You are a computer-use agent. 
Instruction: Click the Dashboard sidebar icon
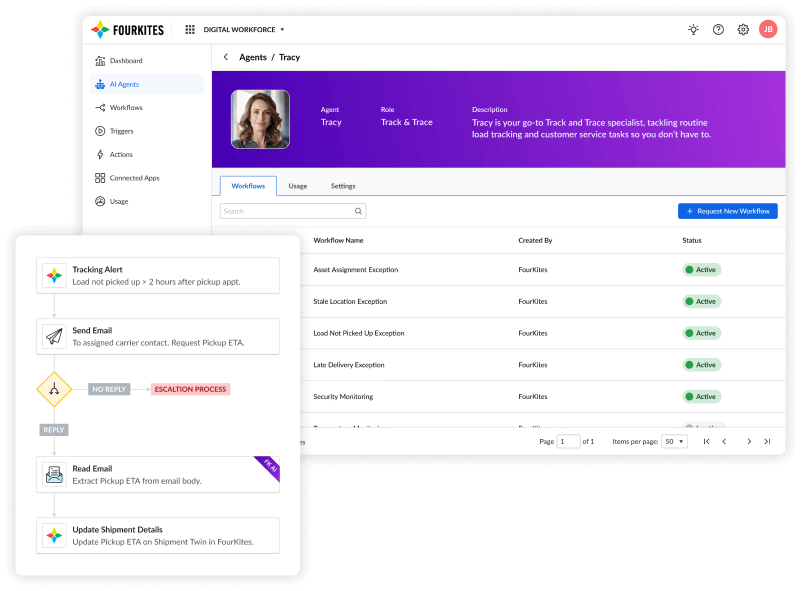pos(100,61)
